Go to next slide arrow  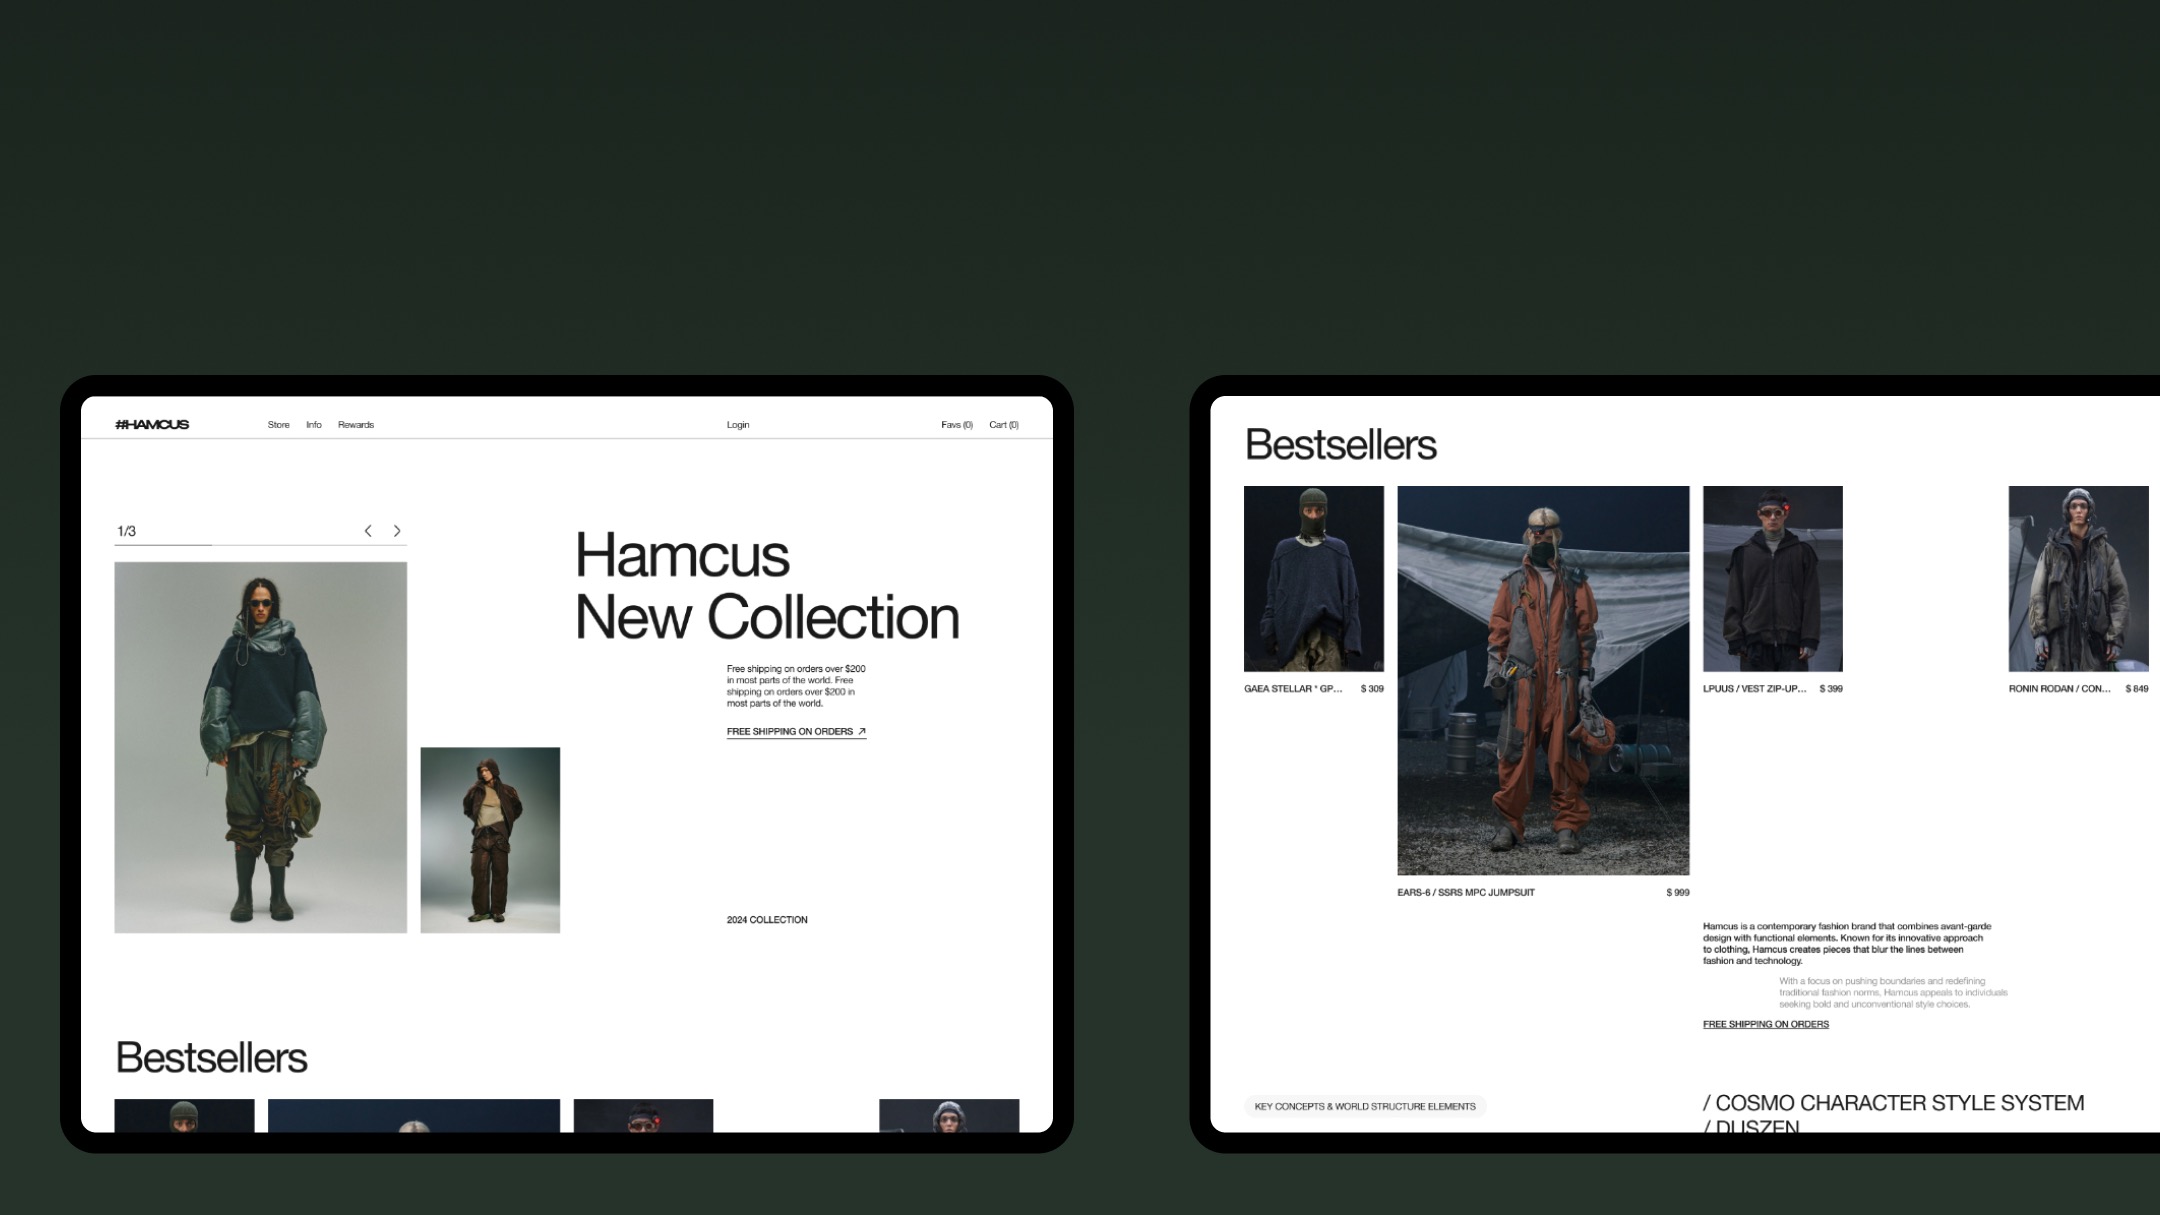(x=397, y=531)
